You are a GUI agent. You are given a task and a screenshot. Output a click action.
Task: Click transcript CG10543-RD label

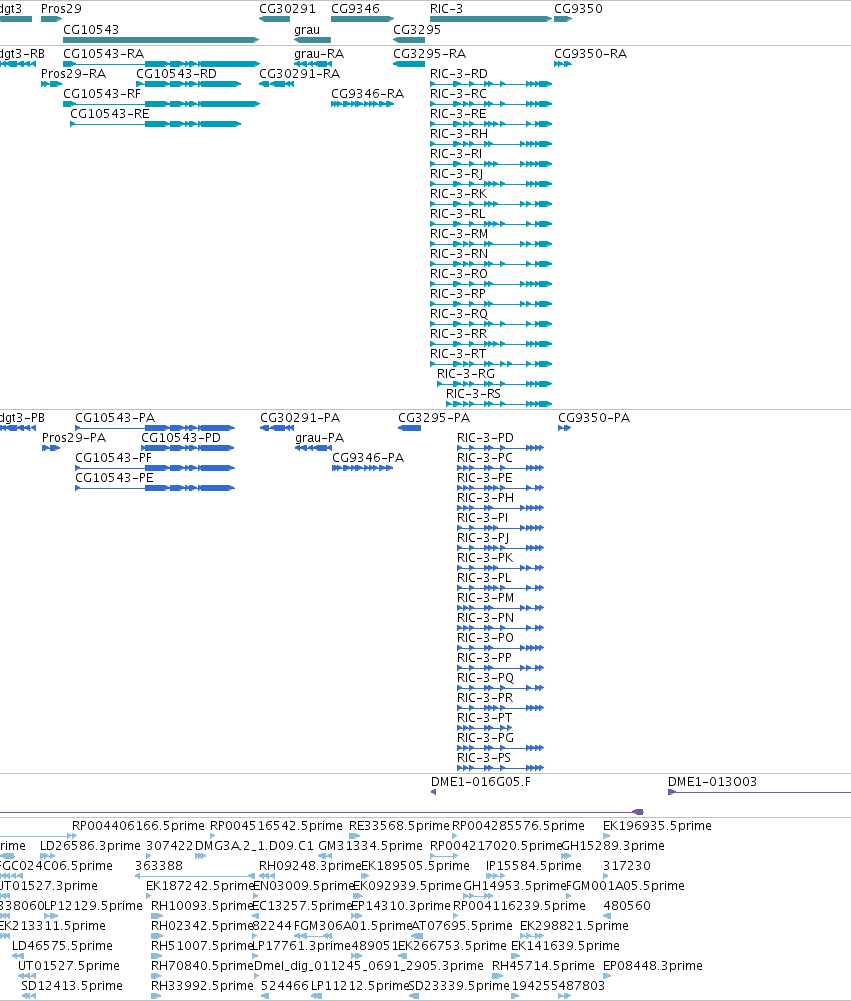pyautogui.click(x=176, y=74)
